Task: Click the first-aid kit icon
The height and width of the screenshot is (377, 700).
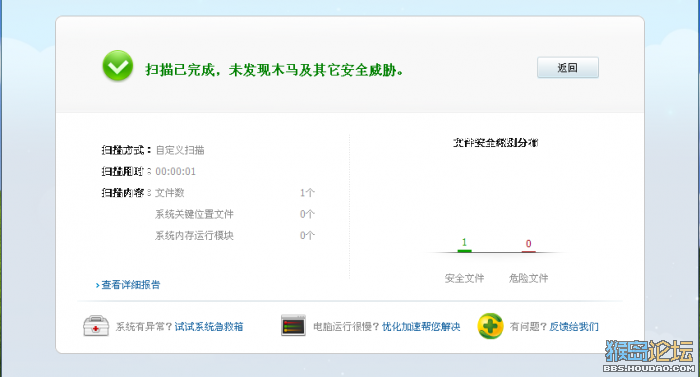Action: click(96, 326)
